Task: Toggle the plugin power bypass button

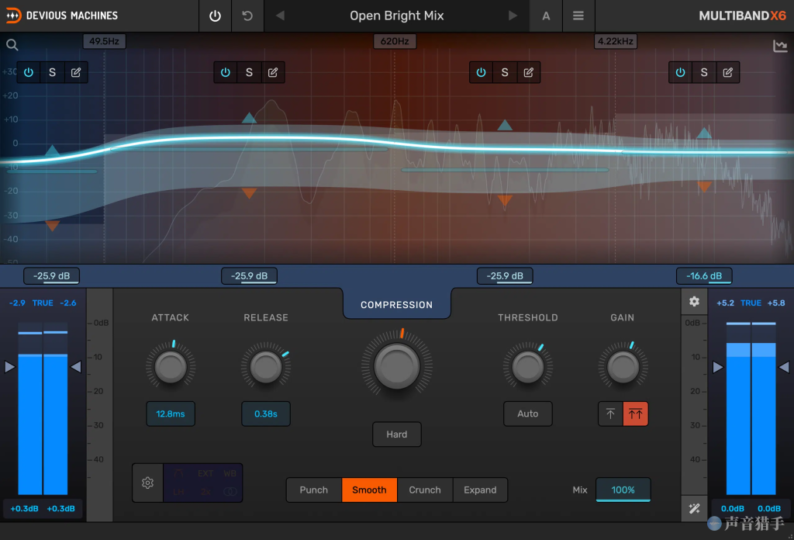Action: pos(215,16)
